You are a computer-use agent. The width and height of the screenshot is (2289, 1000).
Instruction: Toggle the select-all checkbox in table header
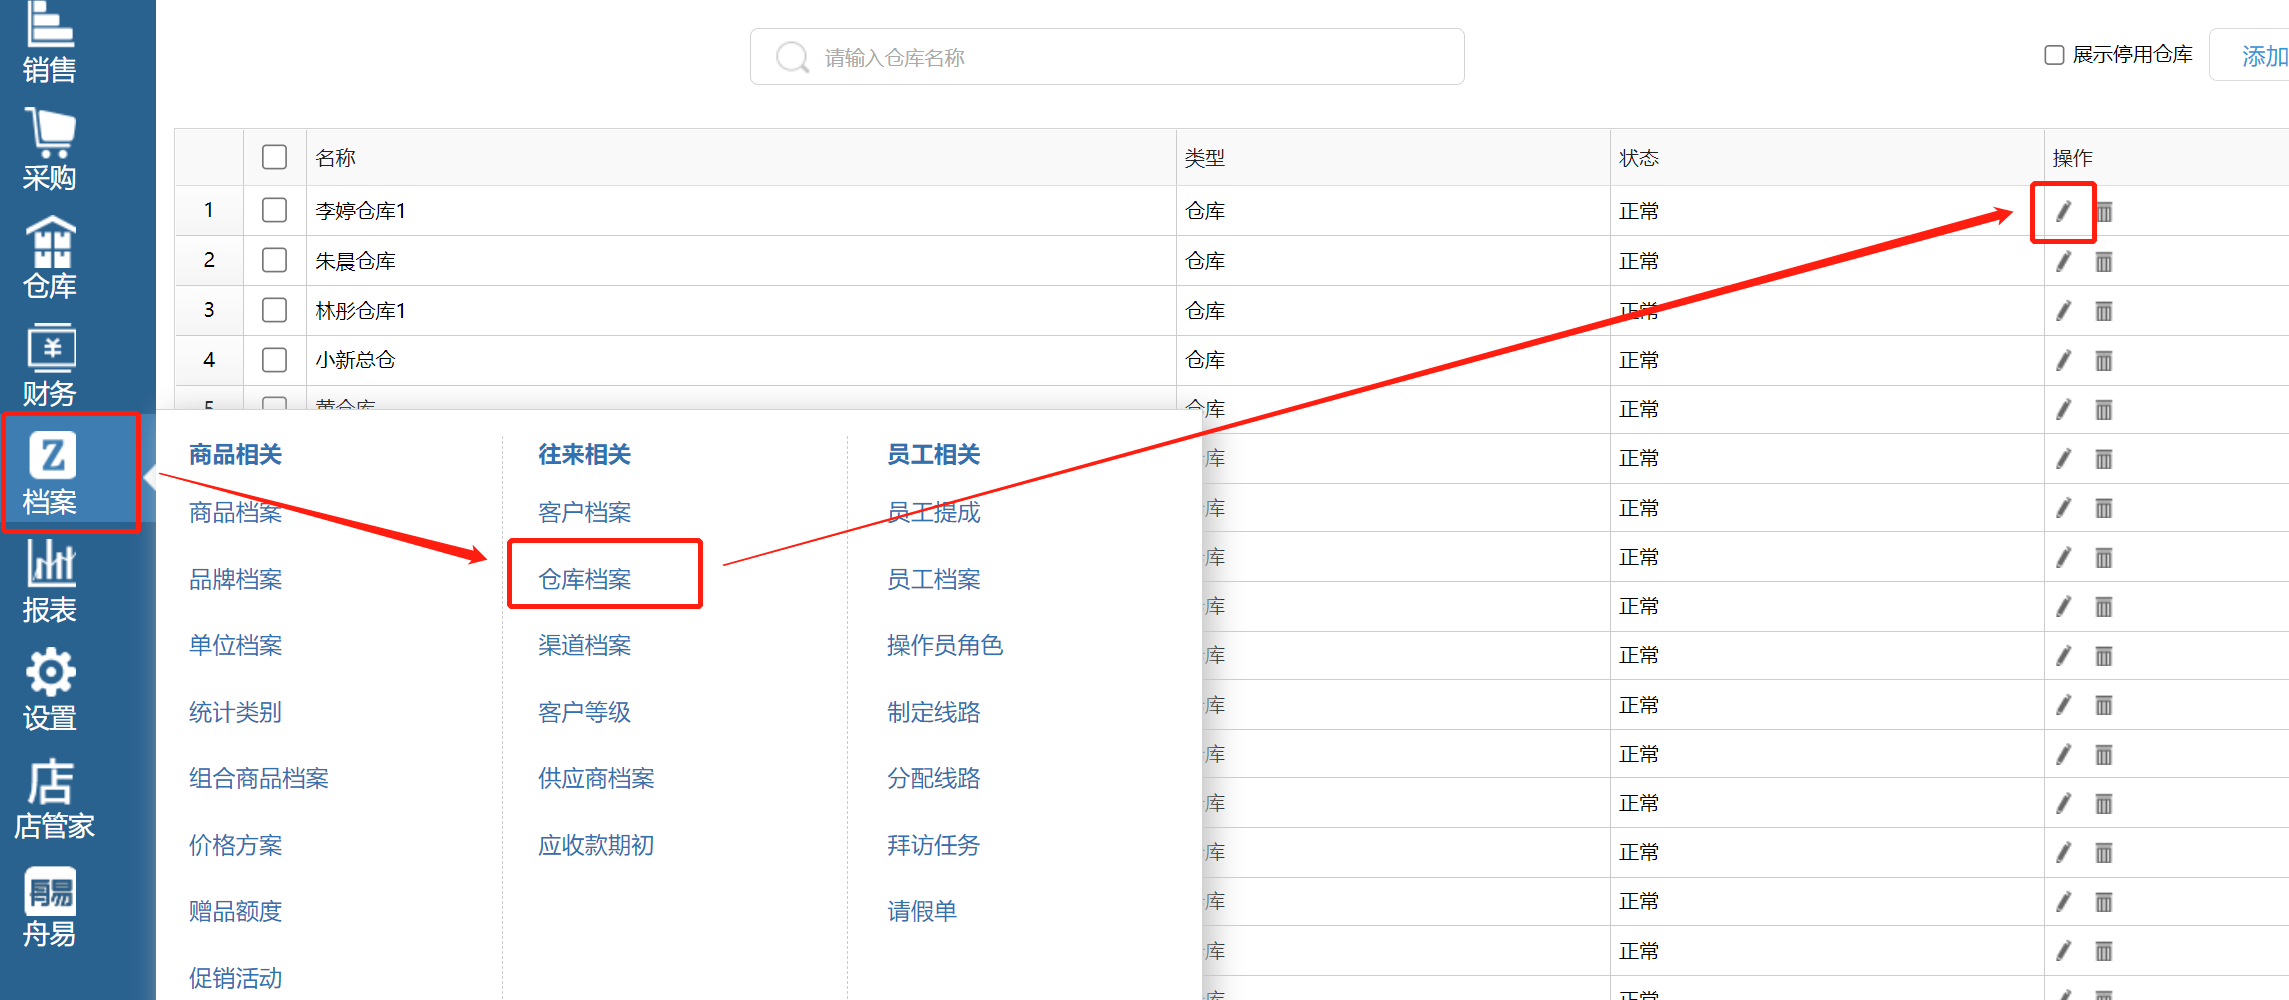274,157
